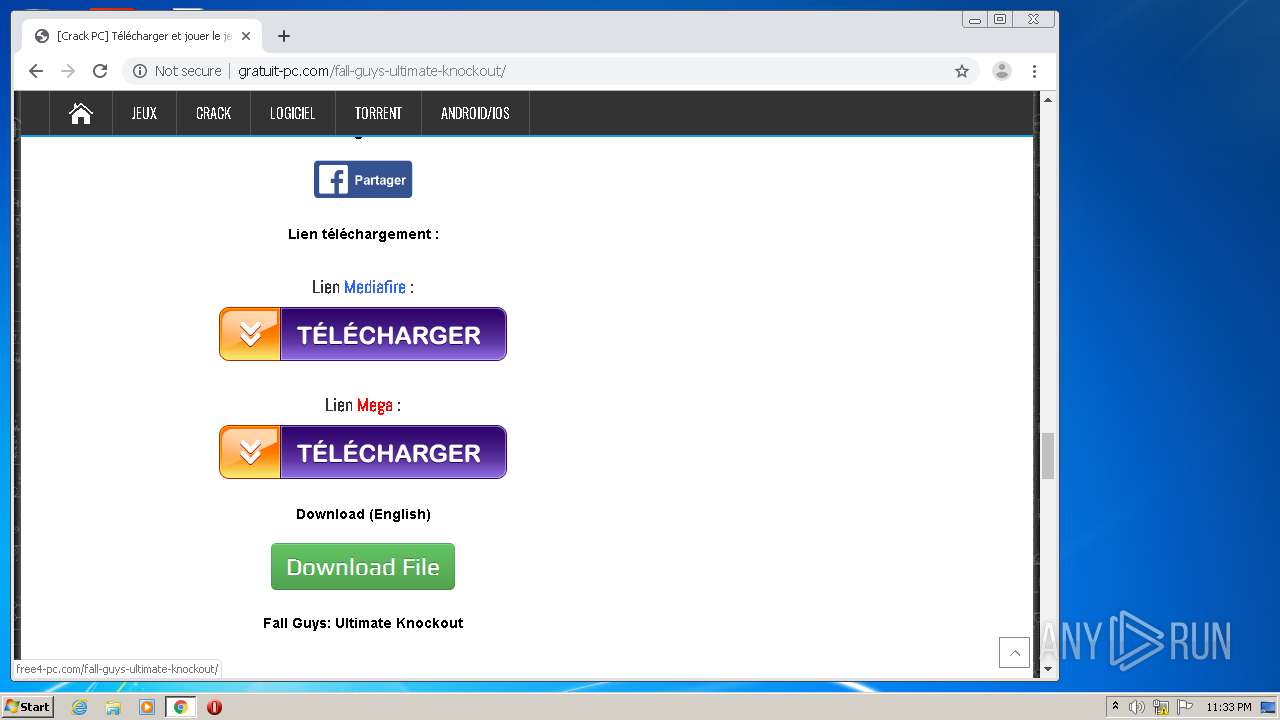Click the browser forward arrow
This screenshot has width=1280, height=720.
click(x=68, y=71)
